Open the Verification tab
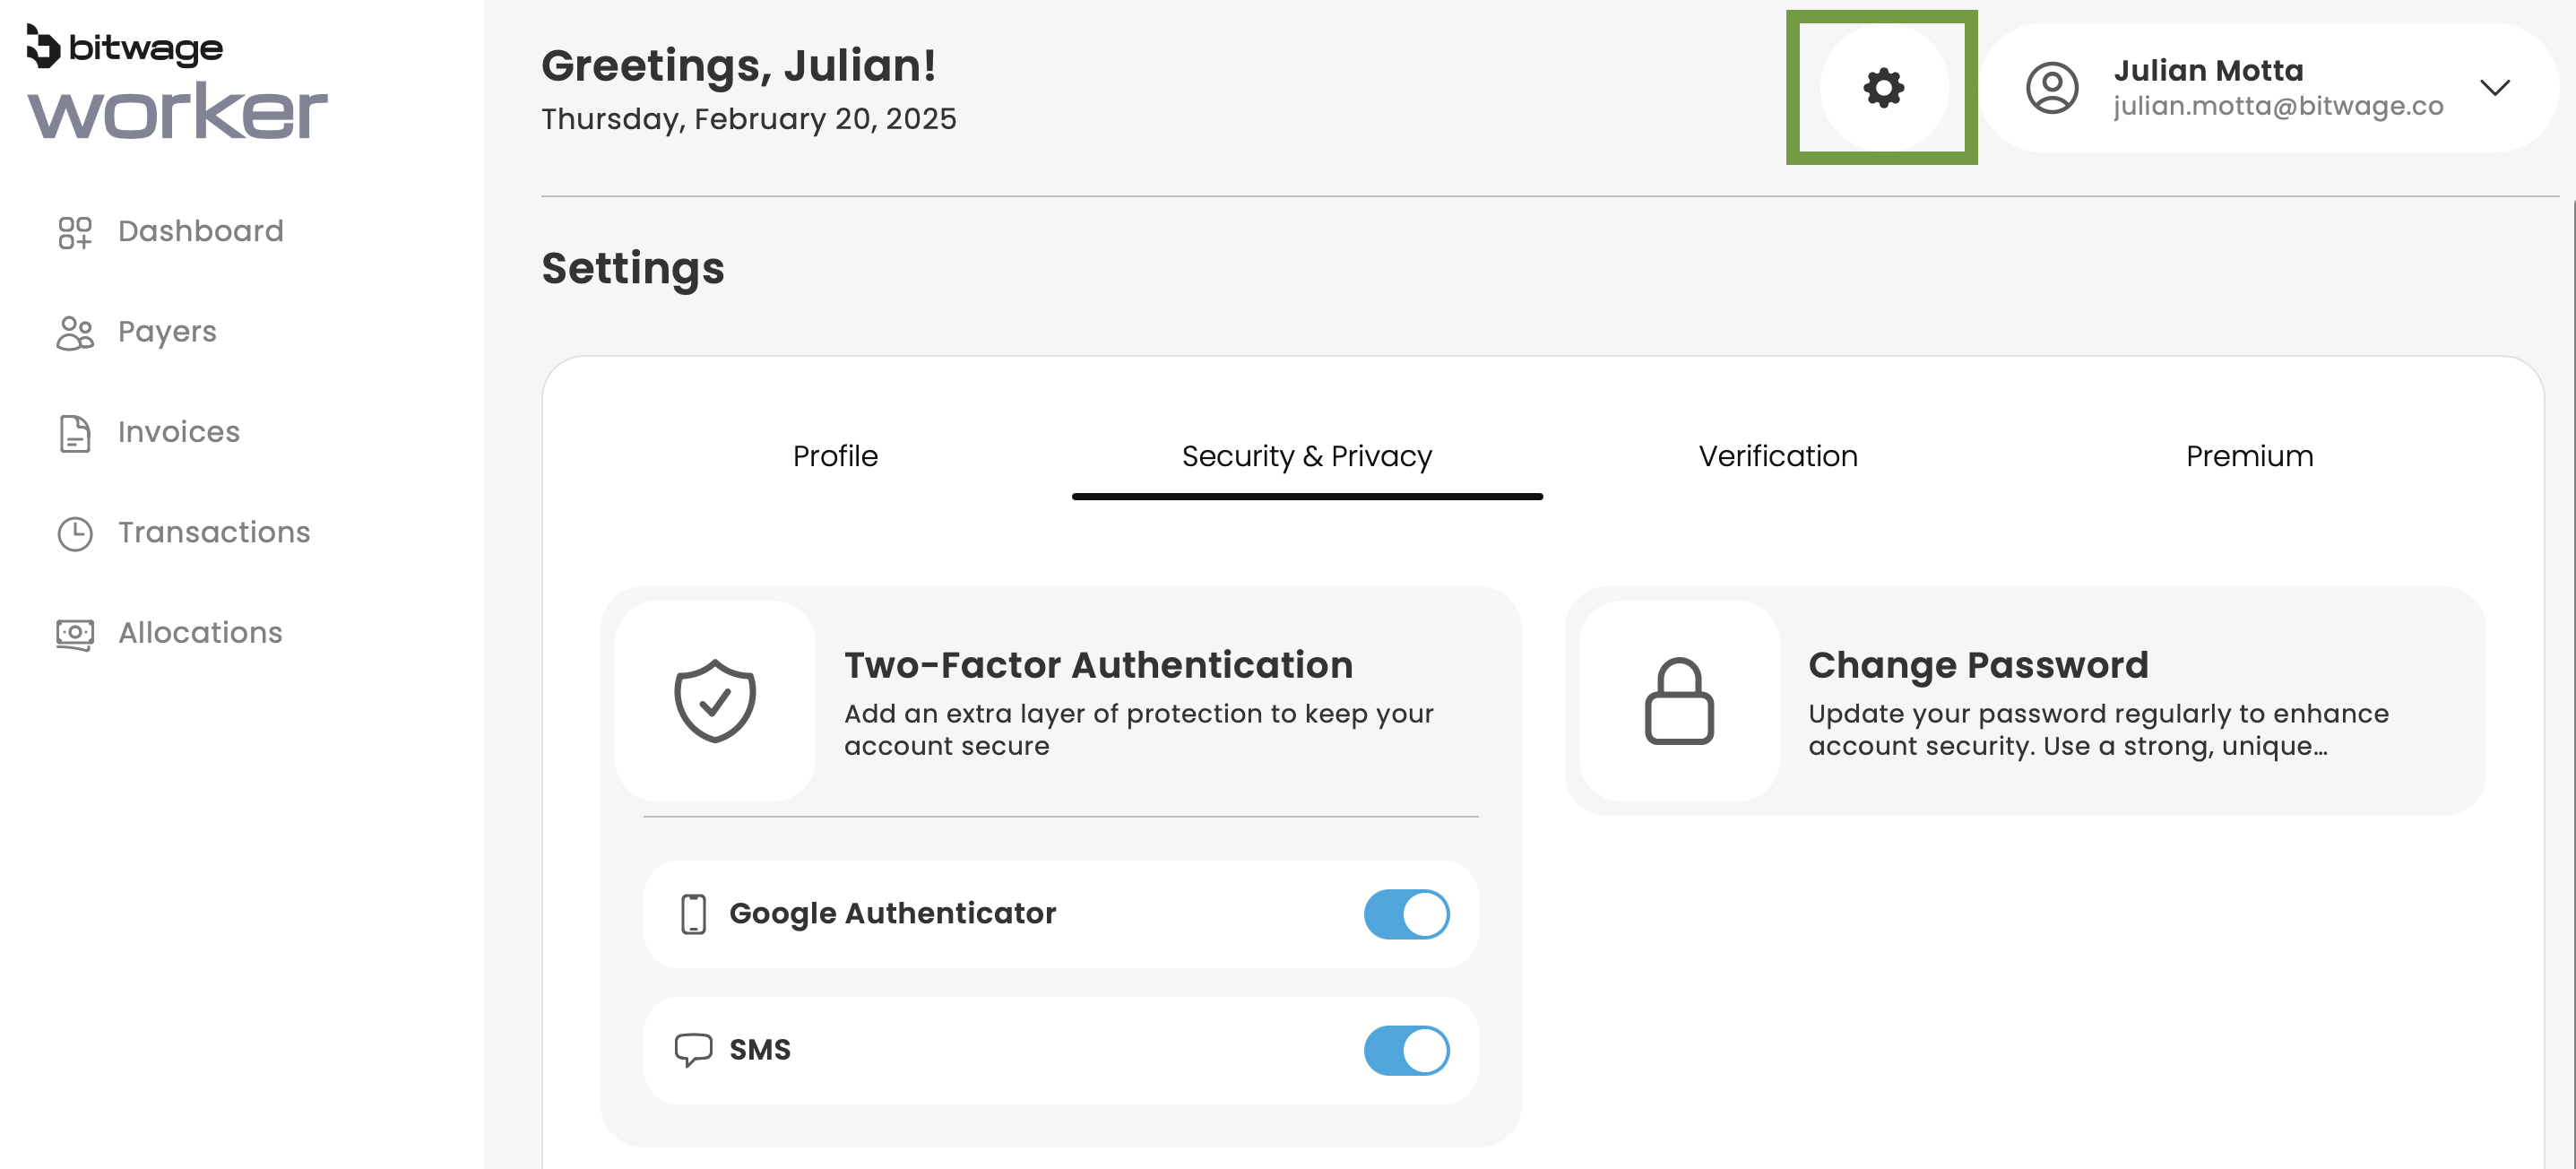This screenshot has height=1169, width=2576. (x=1777, y=456)
